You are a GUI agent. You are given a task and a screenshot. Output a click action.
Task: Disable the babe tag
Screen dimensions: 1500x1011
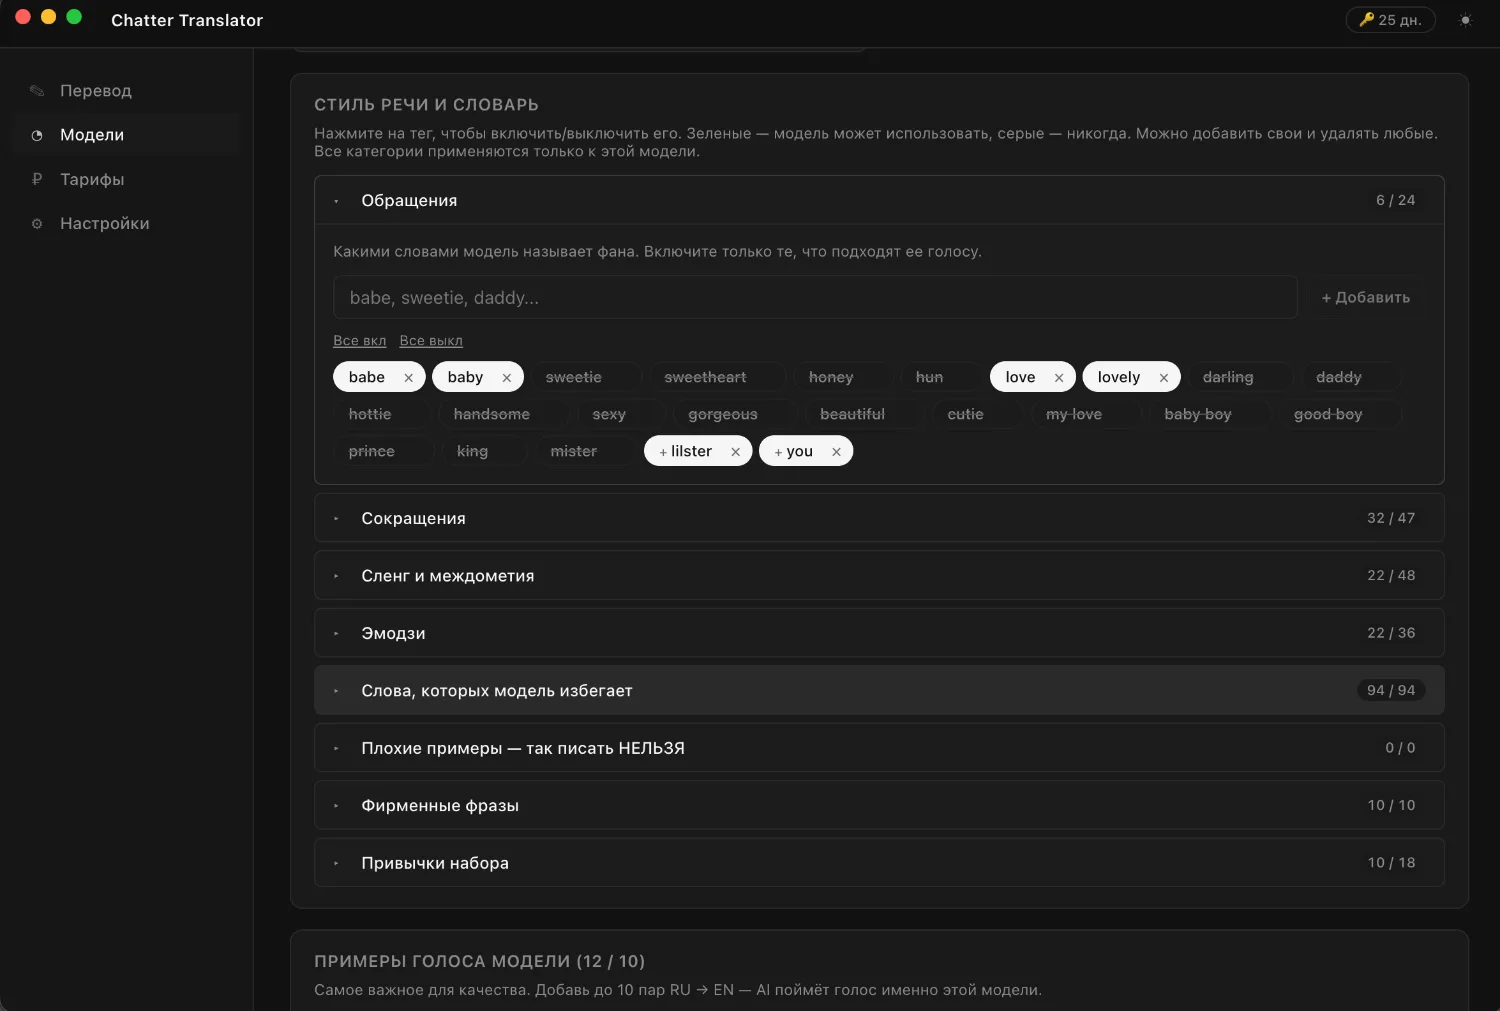coord(367,377)
